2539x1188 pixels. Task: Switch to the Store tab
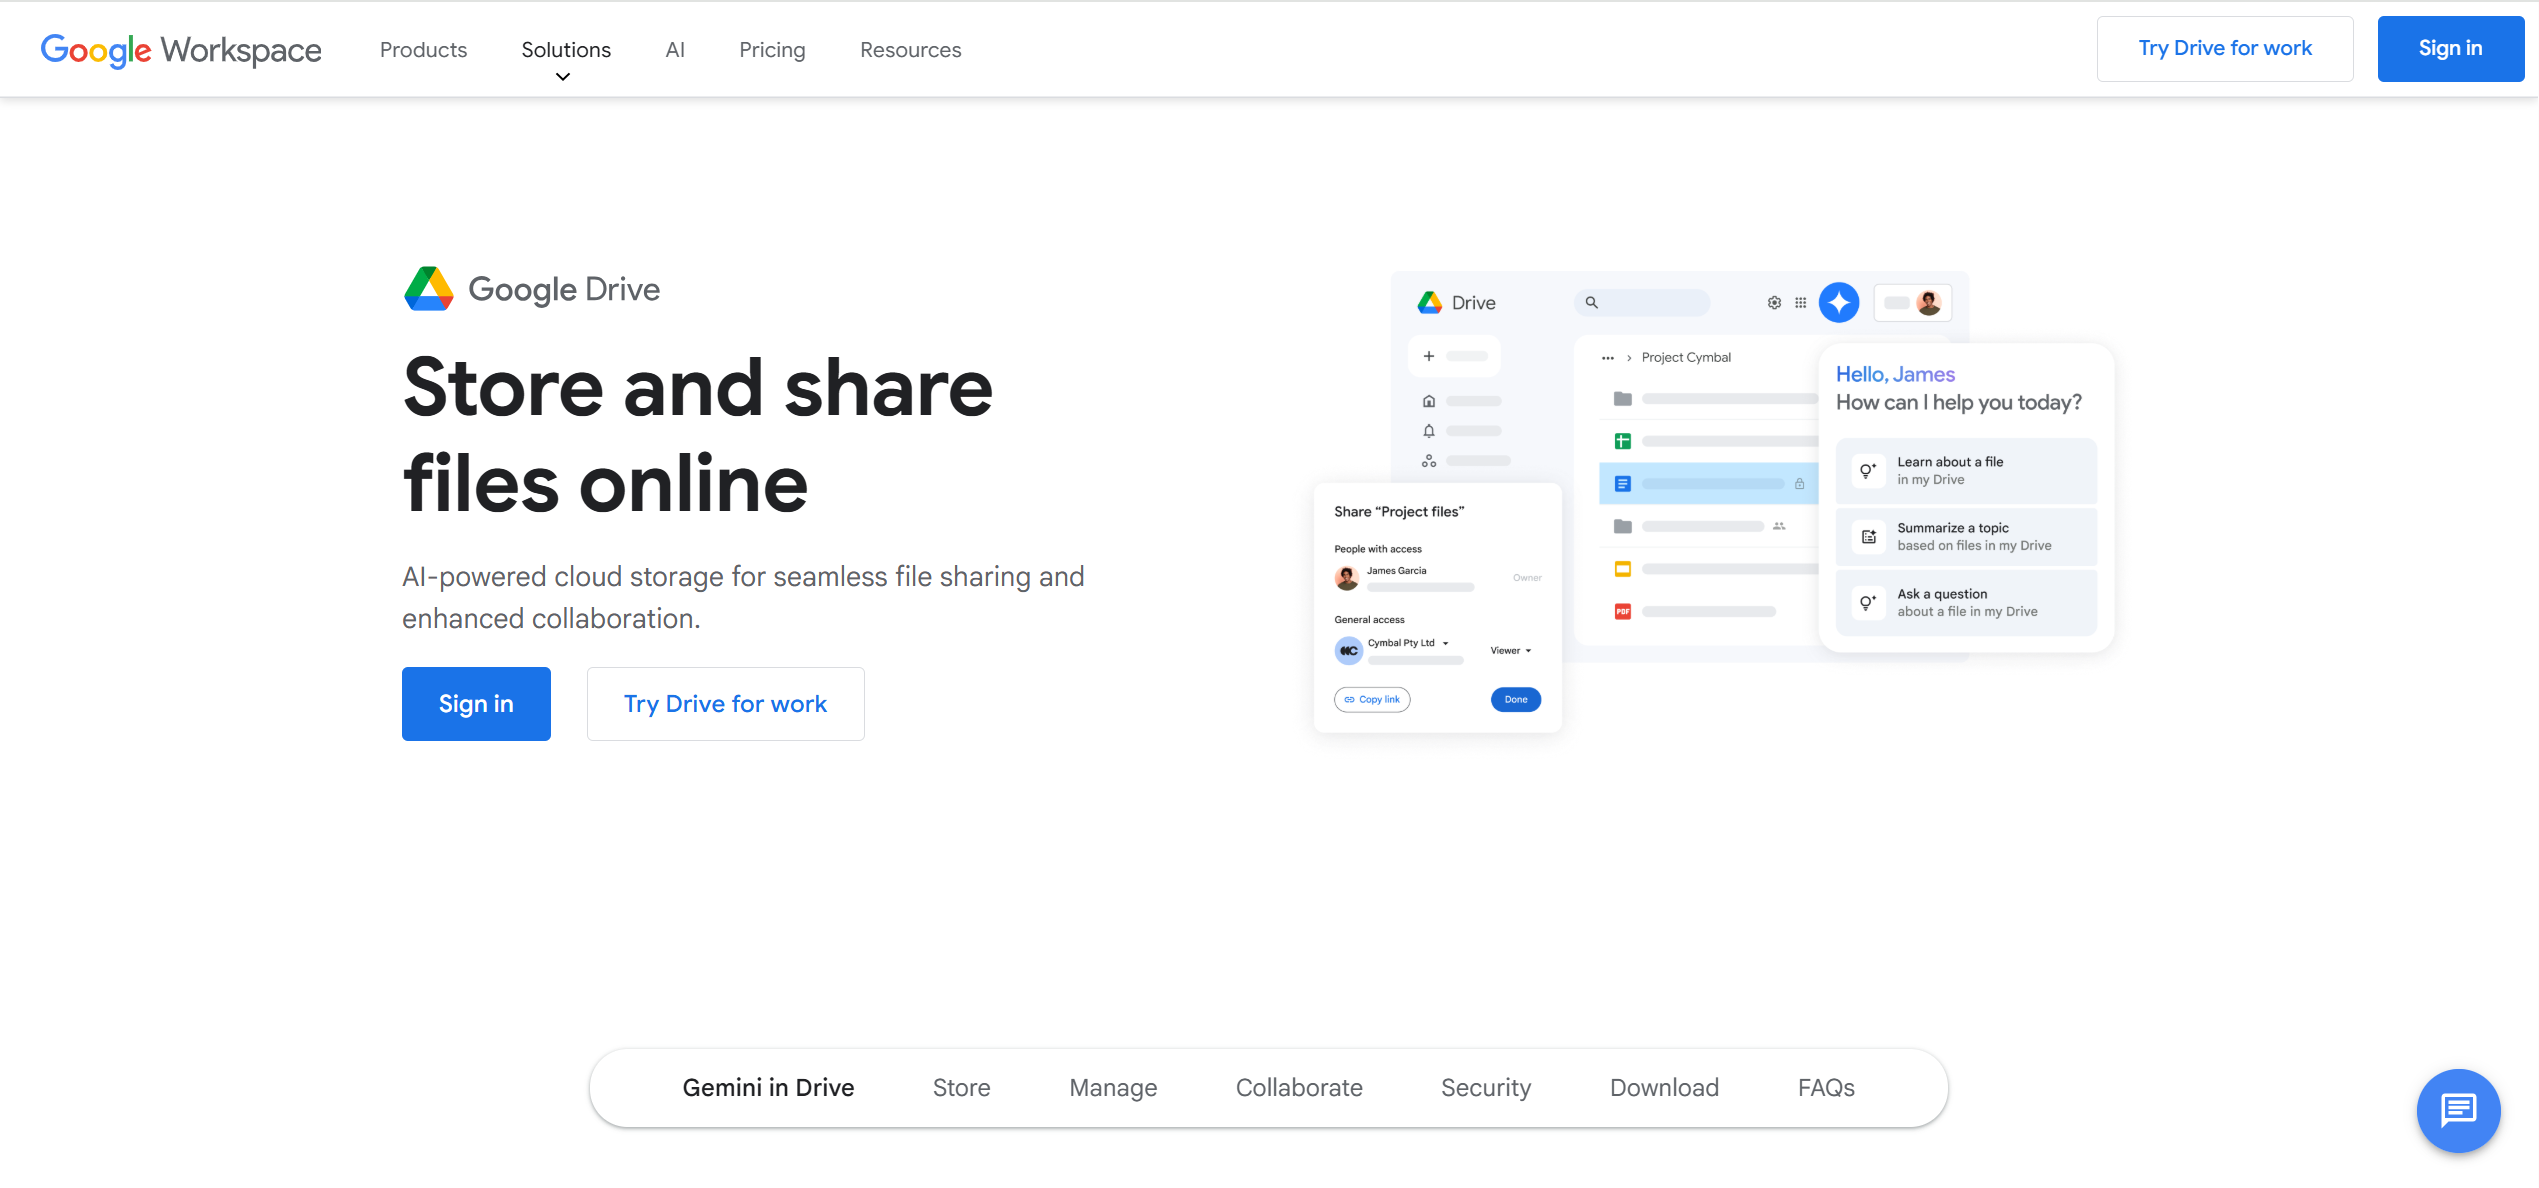pyautogui.click(x=961, y=1088)
